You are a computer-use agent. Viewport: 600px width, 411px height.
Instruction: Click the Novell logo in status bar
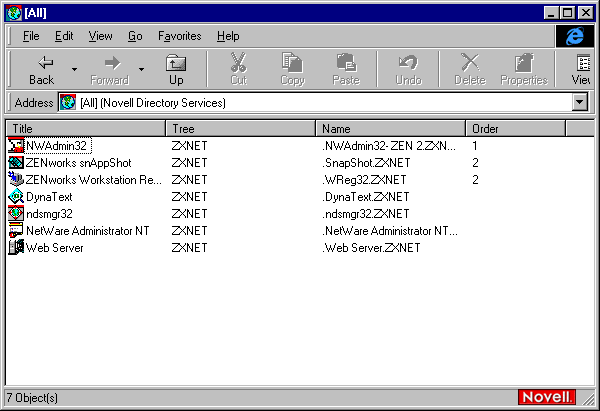(x=547, y=397)
